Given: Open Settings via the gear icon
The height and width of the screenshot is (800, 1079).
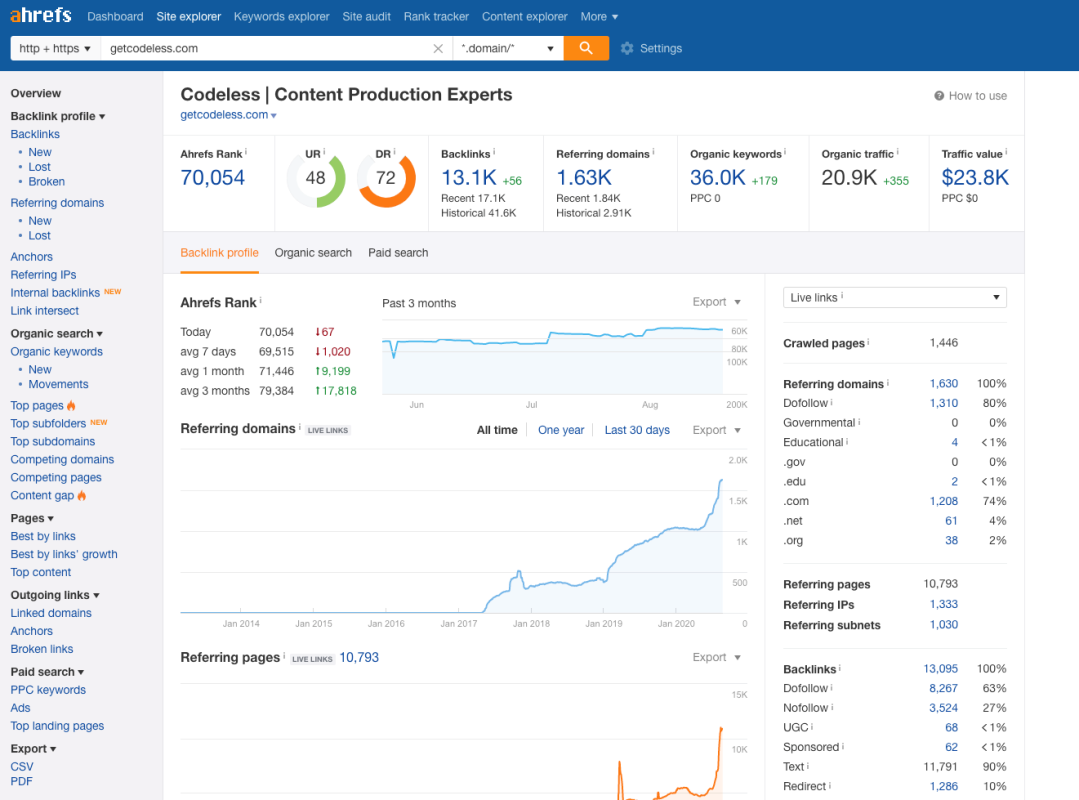Looking at the screenshot, I should point(627,48).
